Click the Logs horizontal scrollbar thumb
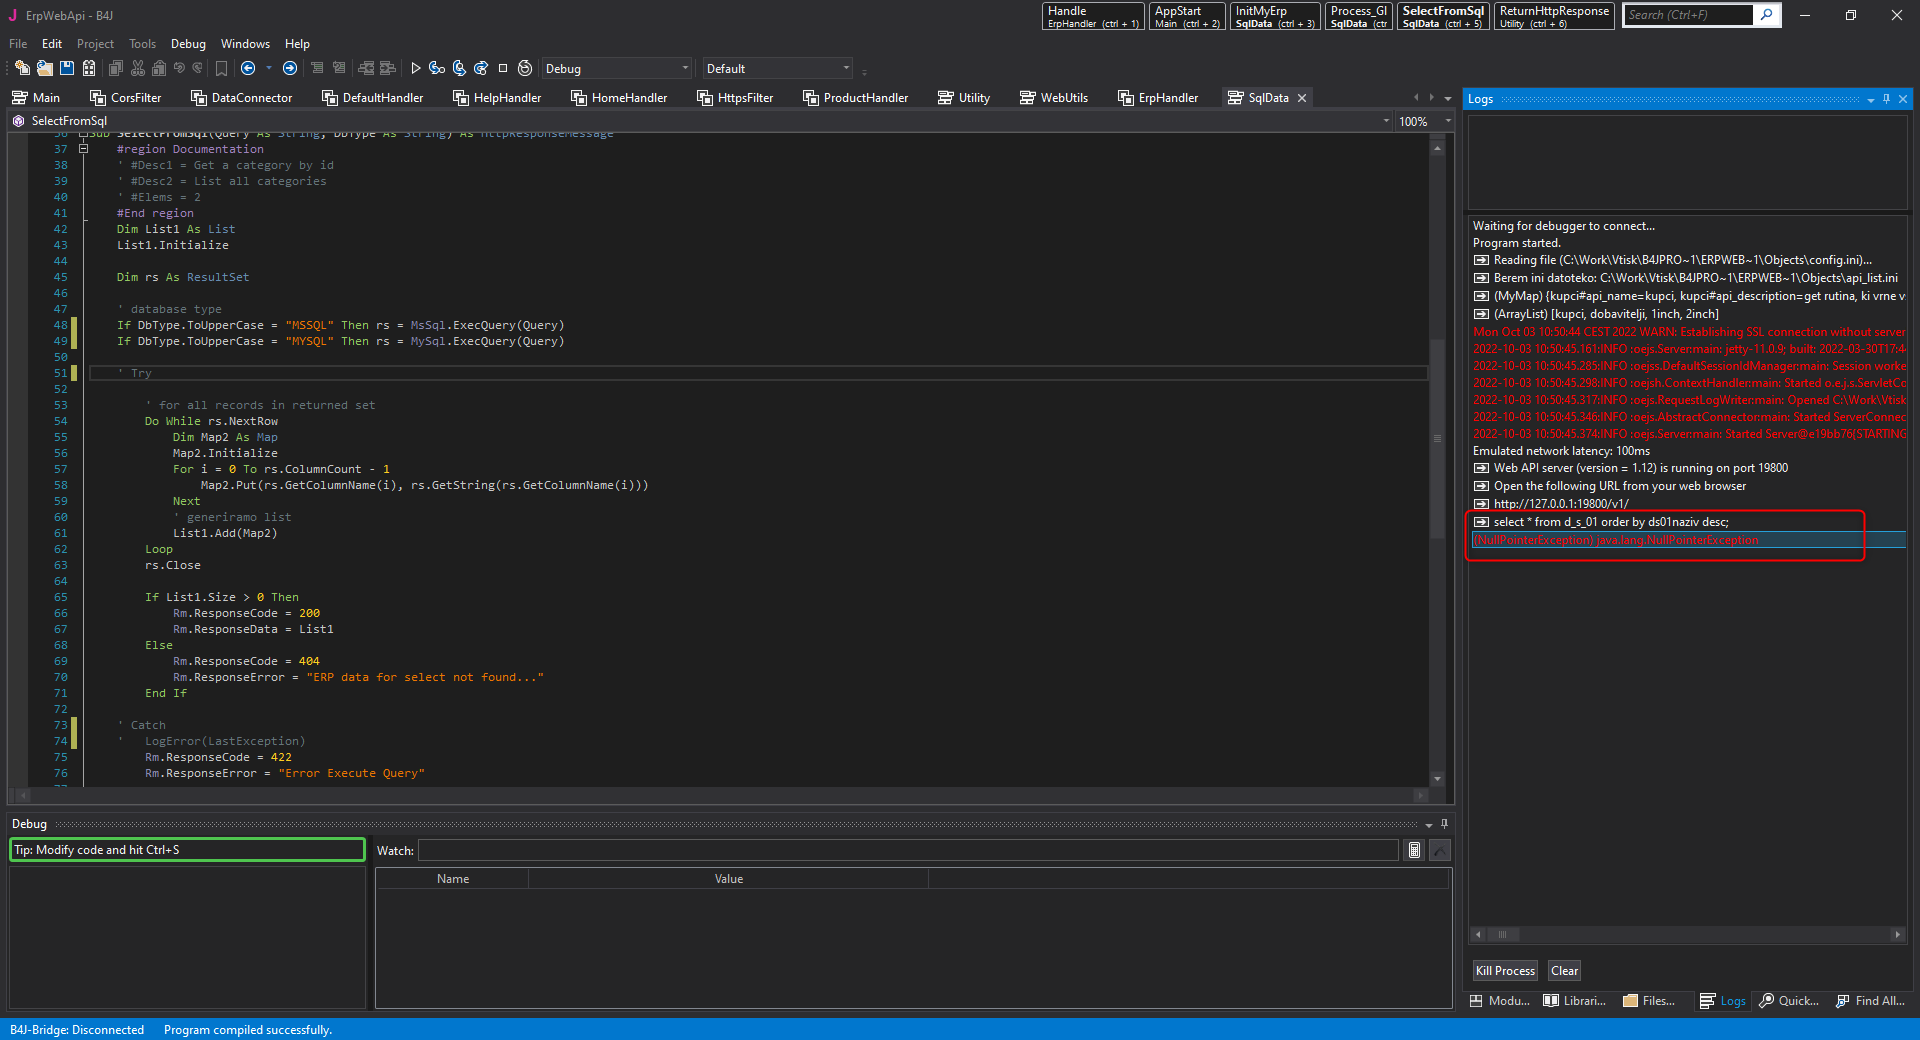This screenshot has height=1040, width=1920. (x=1501, y=935)
